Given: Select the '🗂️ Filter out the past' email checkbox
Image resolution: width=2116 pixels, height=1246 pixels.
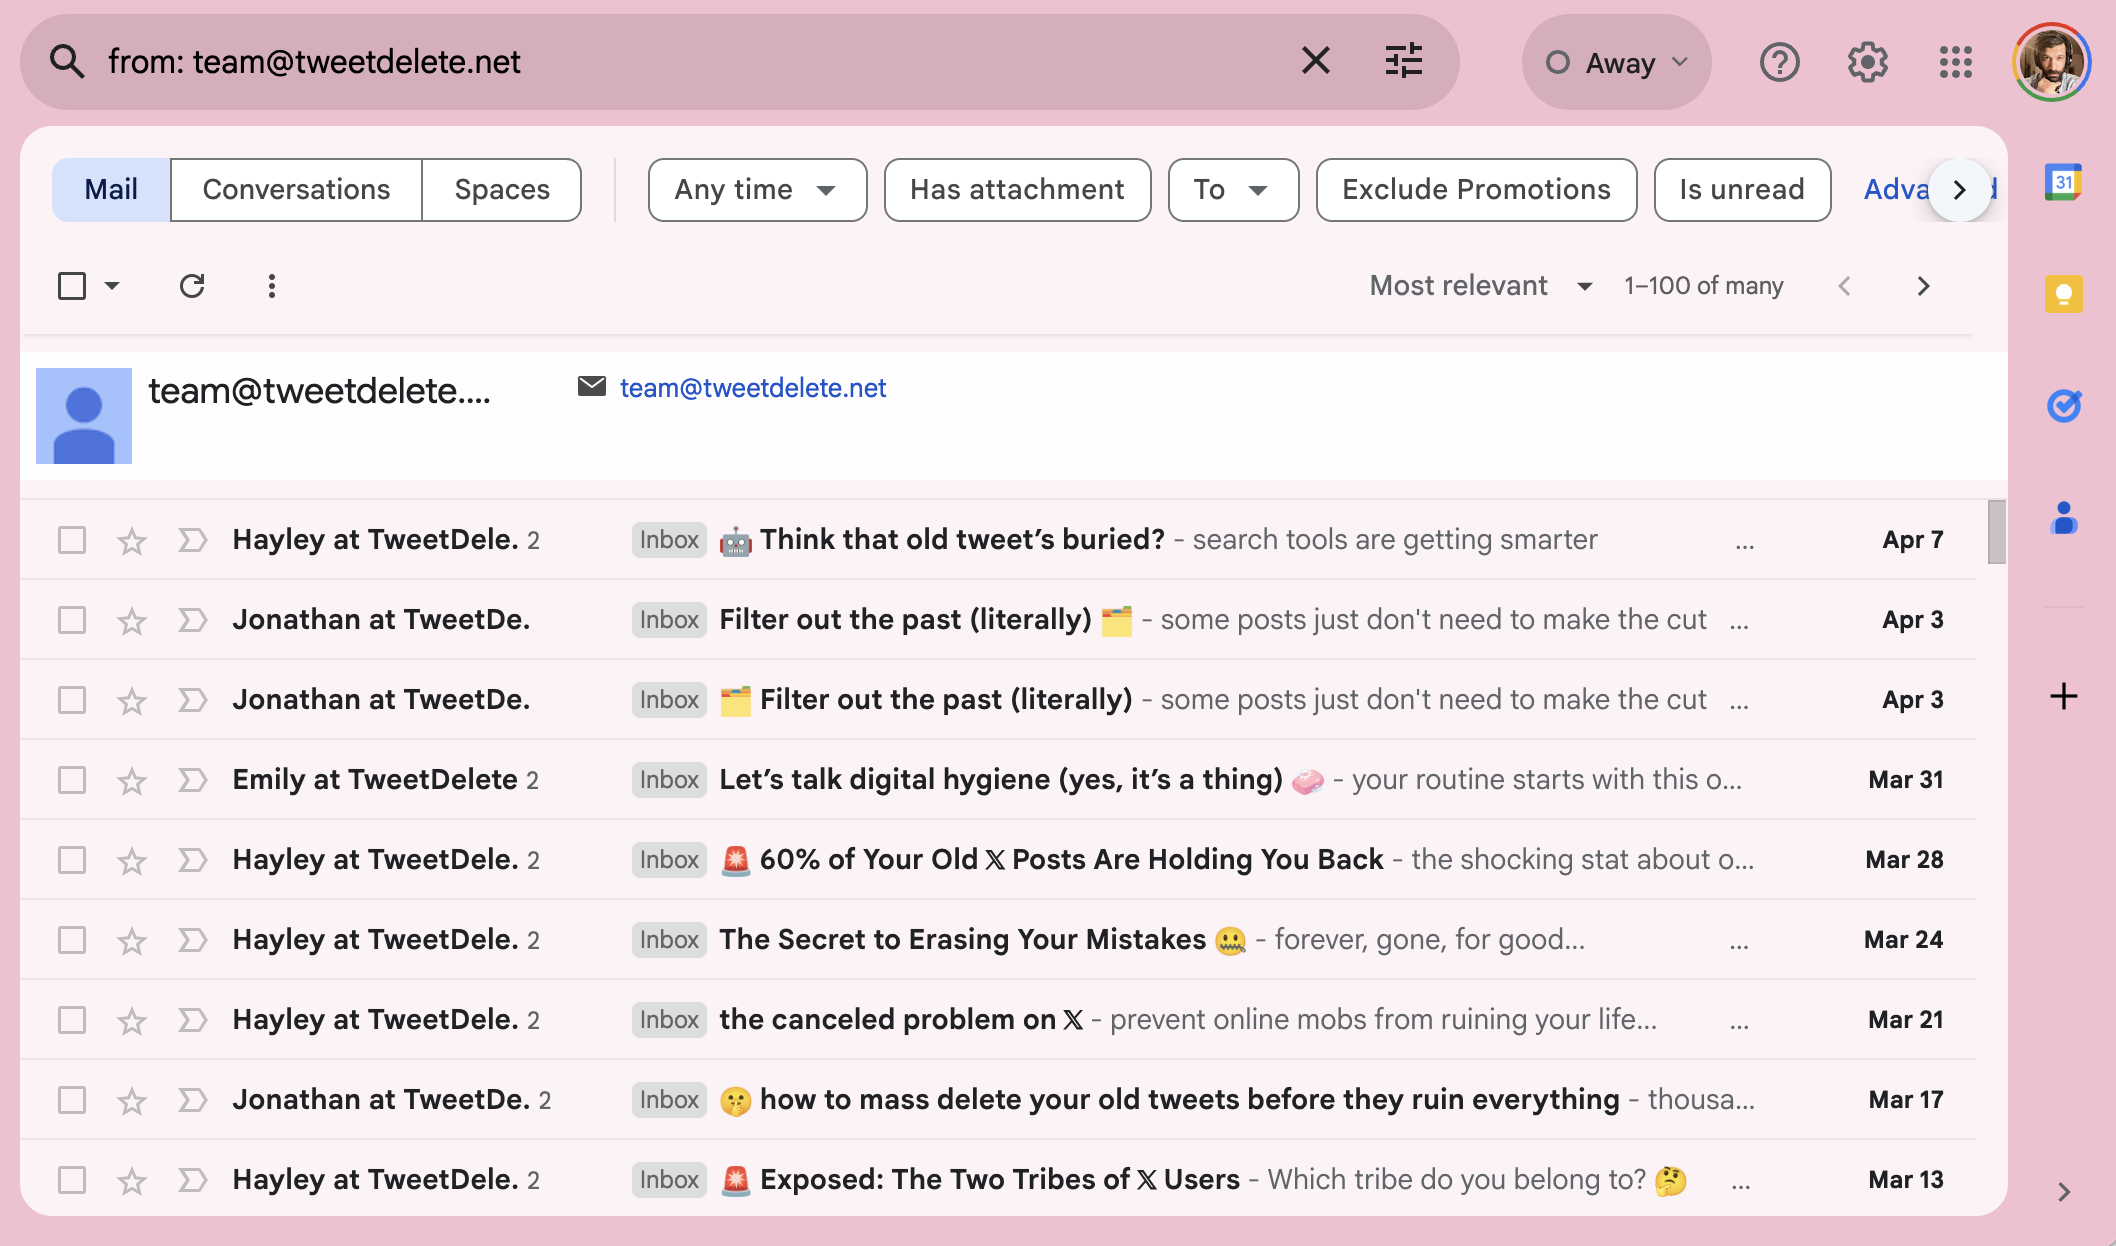Looking at the screenshot, I should pyautogui.click(x=72, y=700).
